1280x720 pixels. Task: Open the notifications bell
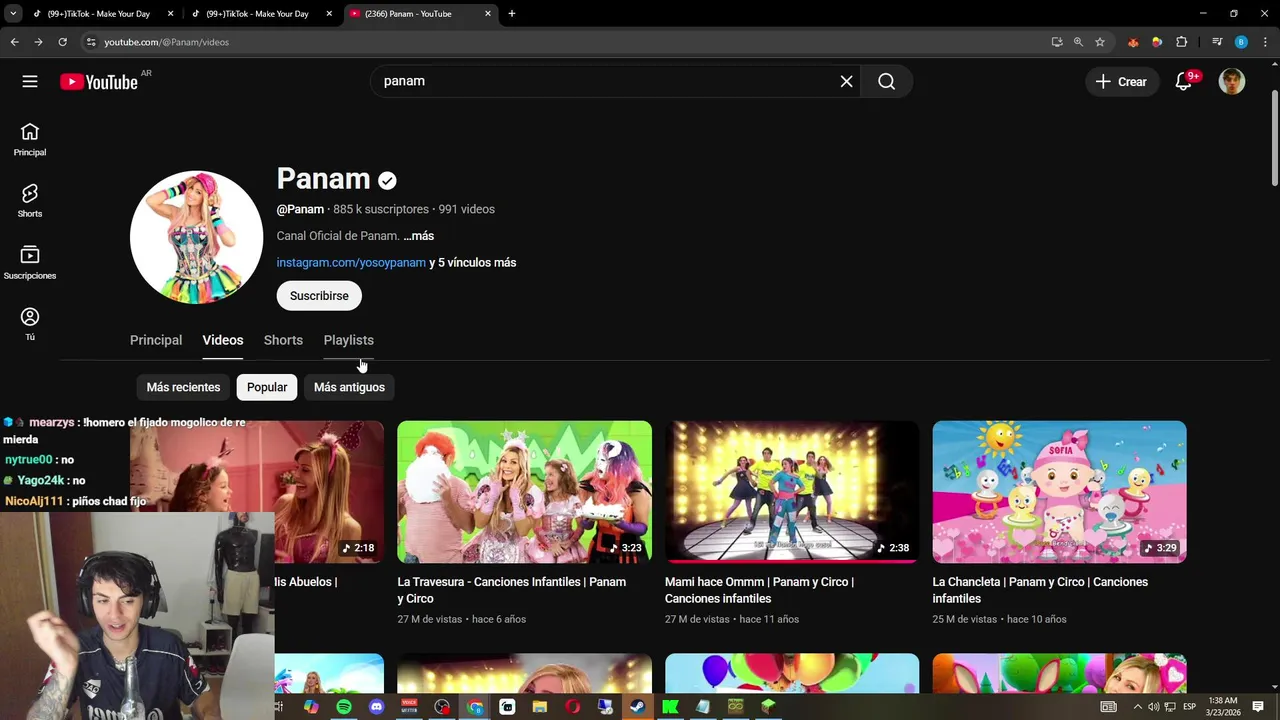tap(1184, 82)
